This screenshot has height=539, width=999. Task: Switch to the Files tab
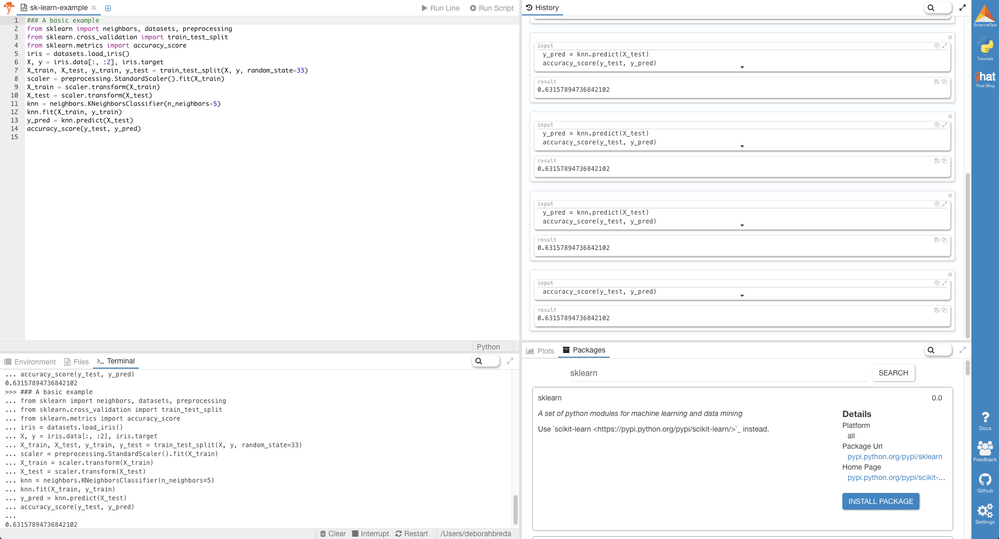[x=76, y=361]
